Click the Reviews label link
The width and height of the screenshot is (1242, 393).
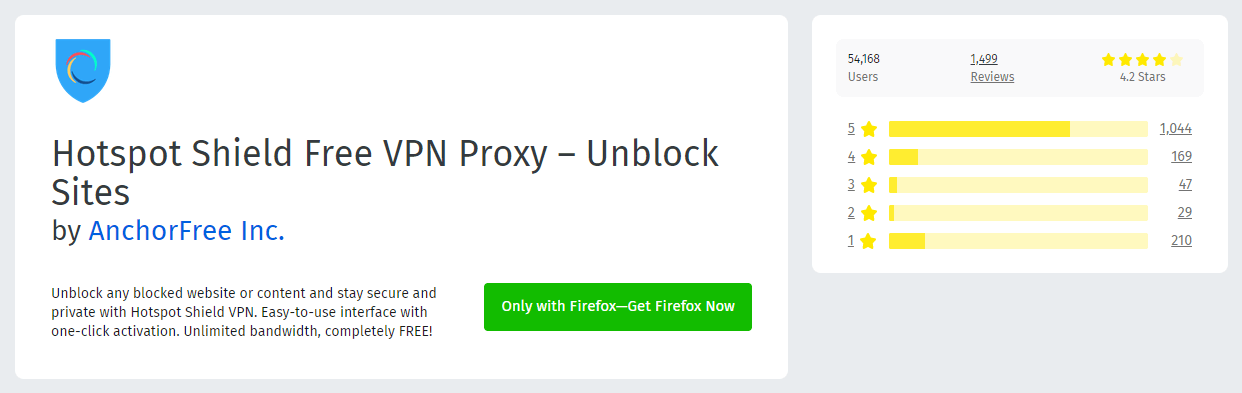992,77
